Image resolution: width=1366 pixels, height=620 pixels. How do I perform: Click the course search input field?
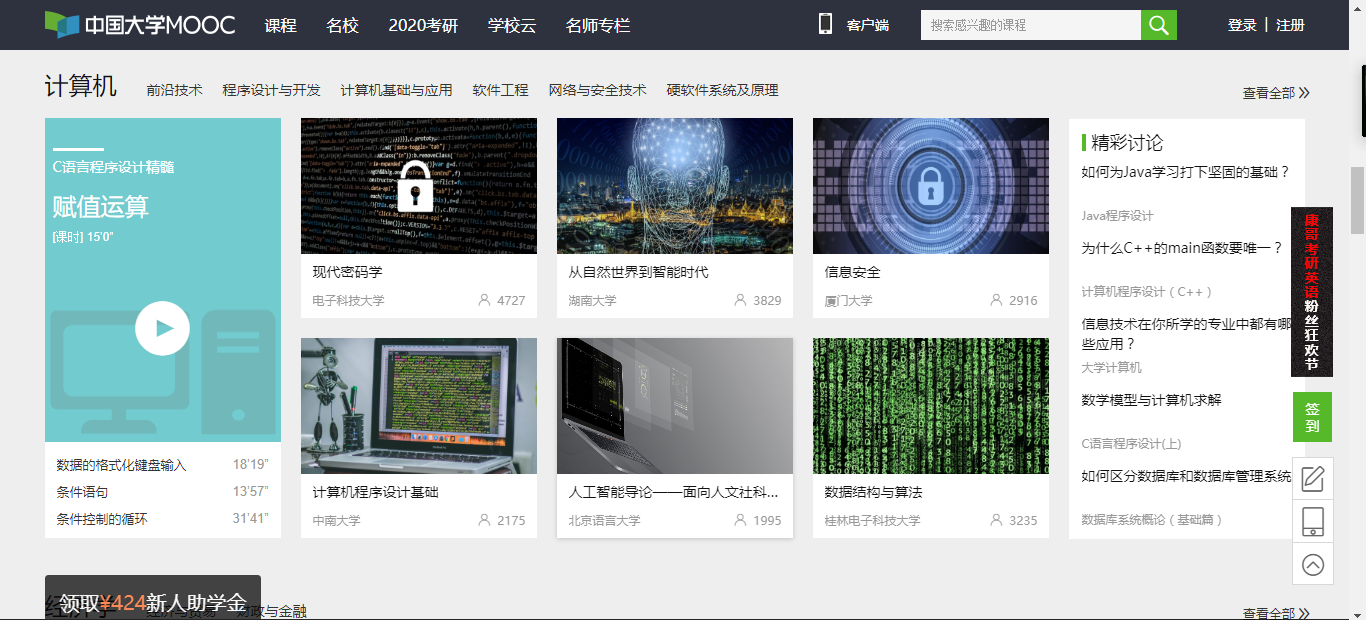click(x=1031, y=25)
